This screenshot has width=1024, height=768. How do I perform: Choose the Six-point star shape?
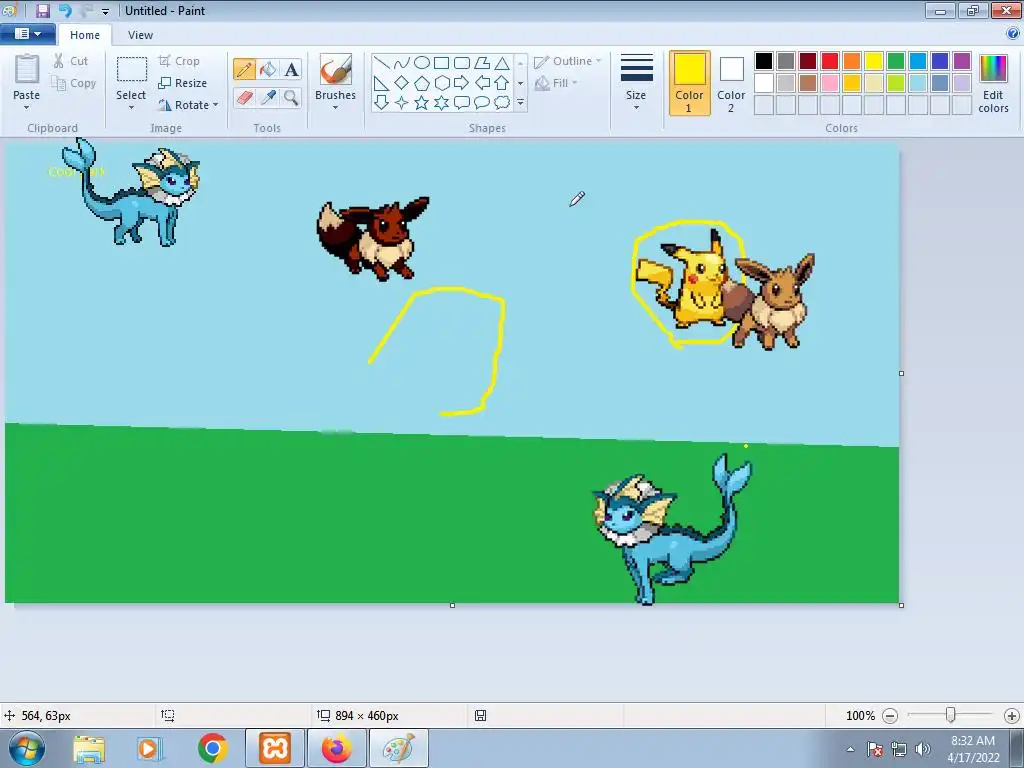[x=441, y=103]
